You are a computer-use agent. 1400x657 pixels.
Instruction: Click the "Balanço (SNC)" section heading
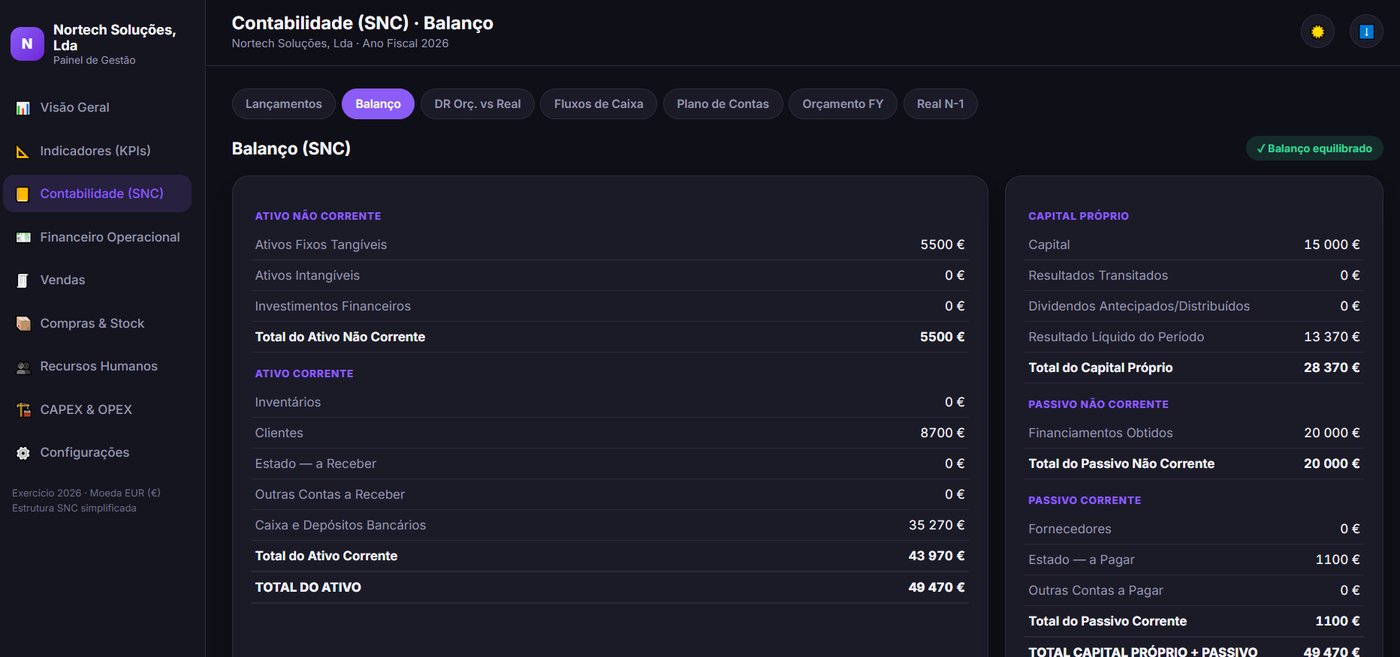(291, 148)
